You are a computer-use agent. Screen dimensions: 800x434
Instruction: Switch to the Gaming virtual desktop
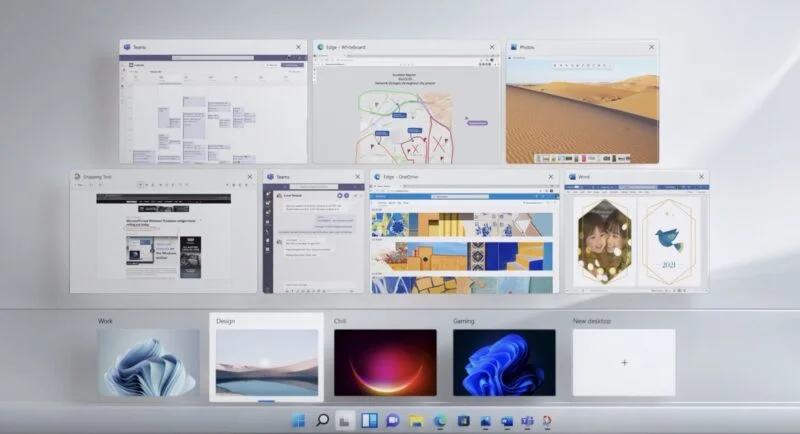(x=504, y=363)
